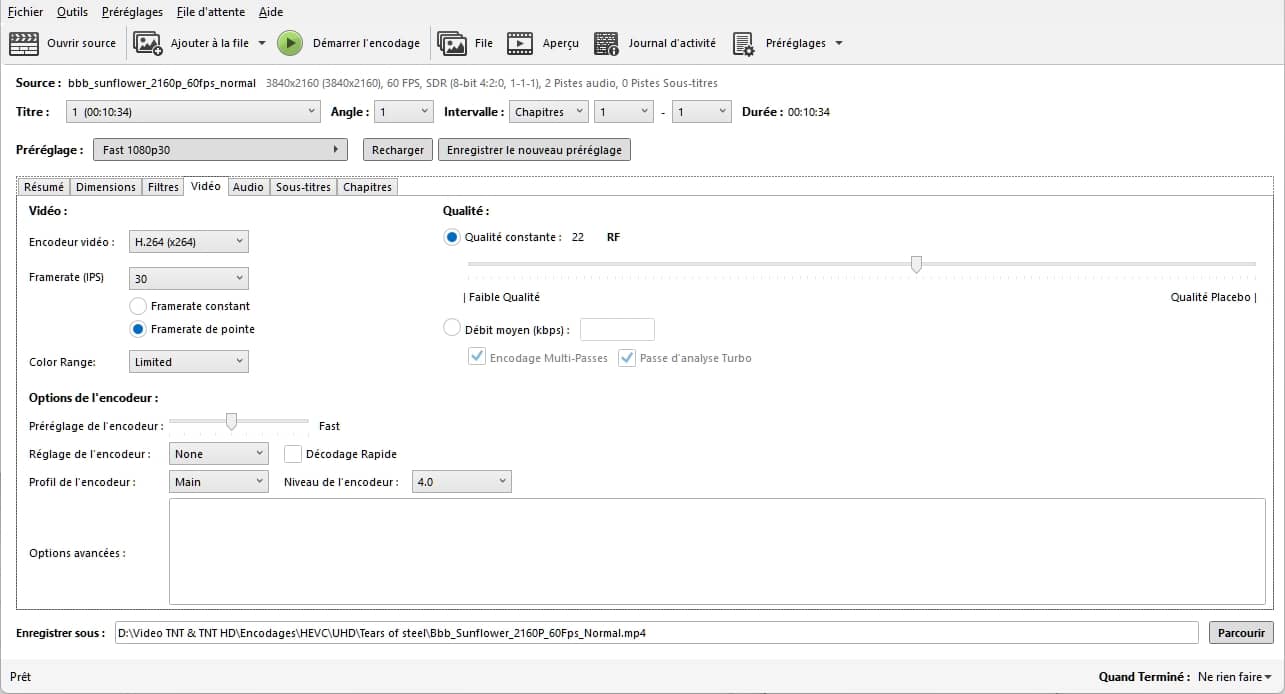Enable the Décodage Rapide checkbox
The height and width of the screenshot is (694, 1285).
coord(293,454)
